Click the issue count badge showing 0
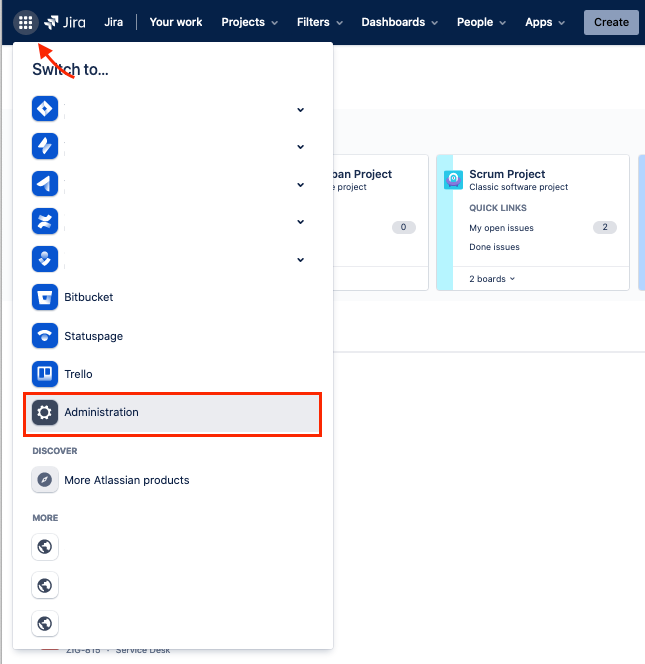 click(x=404, y=227)
